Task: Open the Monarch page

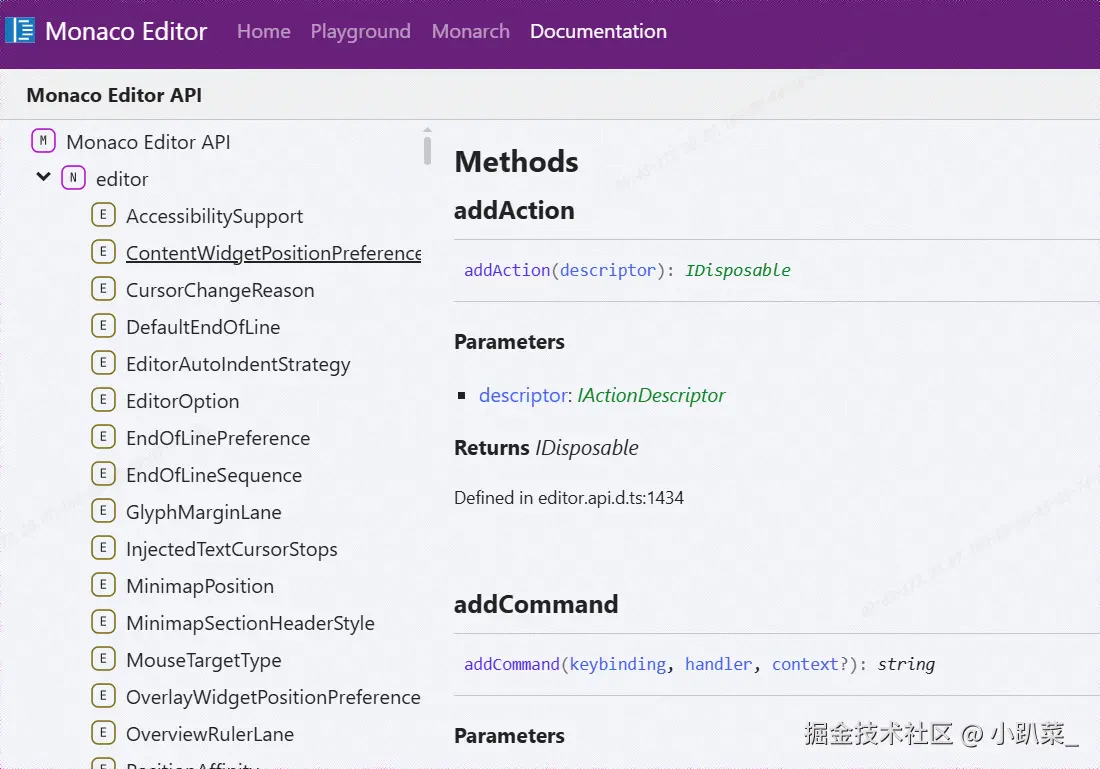Action: click(x=470, y=31)
